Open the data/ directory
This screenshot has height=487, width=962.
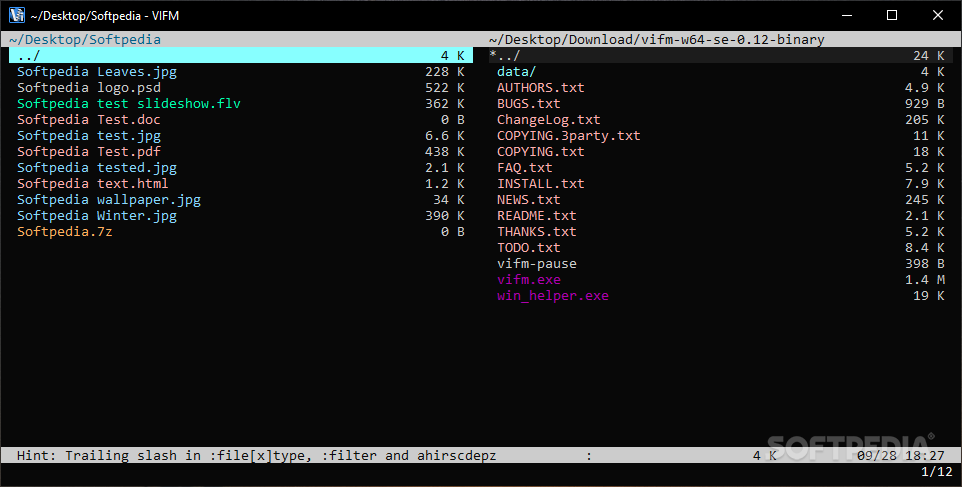tap(517, 72)
